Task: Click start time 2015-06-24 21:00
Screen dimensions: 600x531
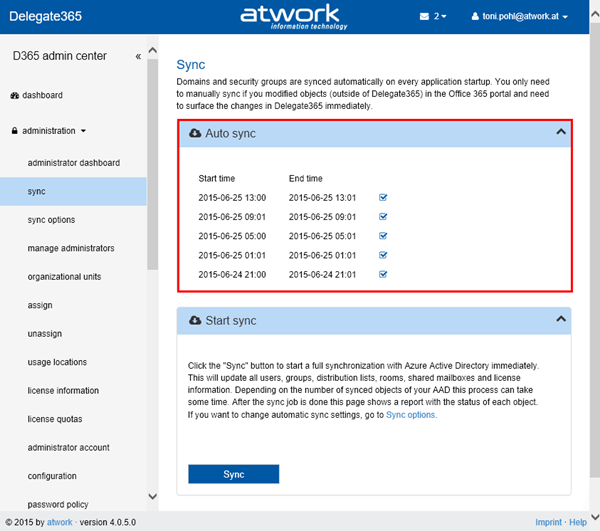Action: click(x=232, y=274)
